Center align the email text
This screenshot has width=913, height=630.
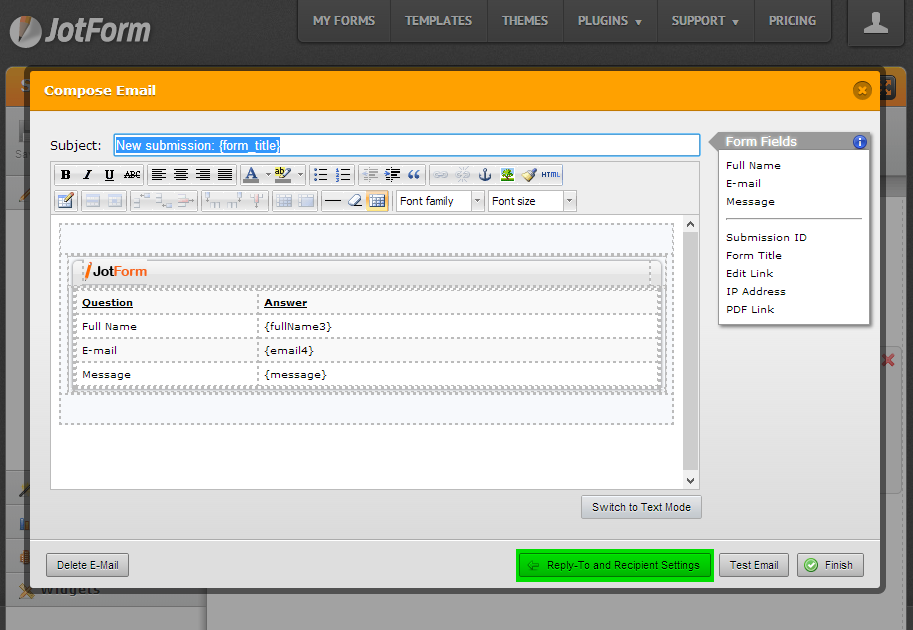tap(181, 175)
